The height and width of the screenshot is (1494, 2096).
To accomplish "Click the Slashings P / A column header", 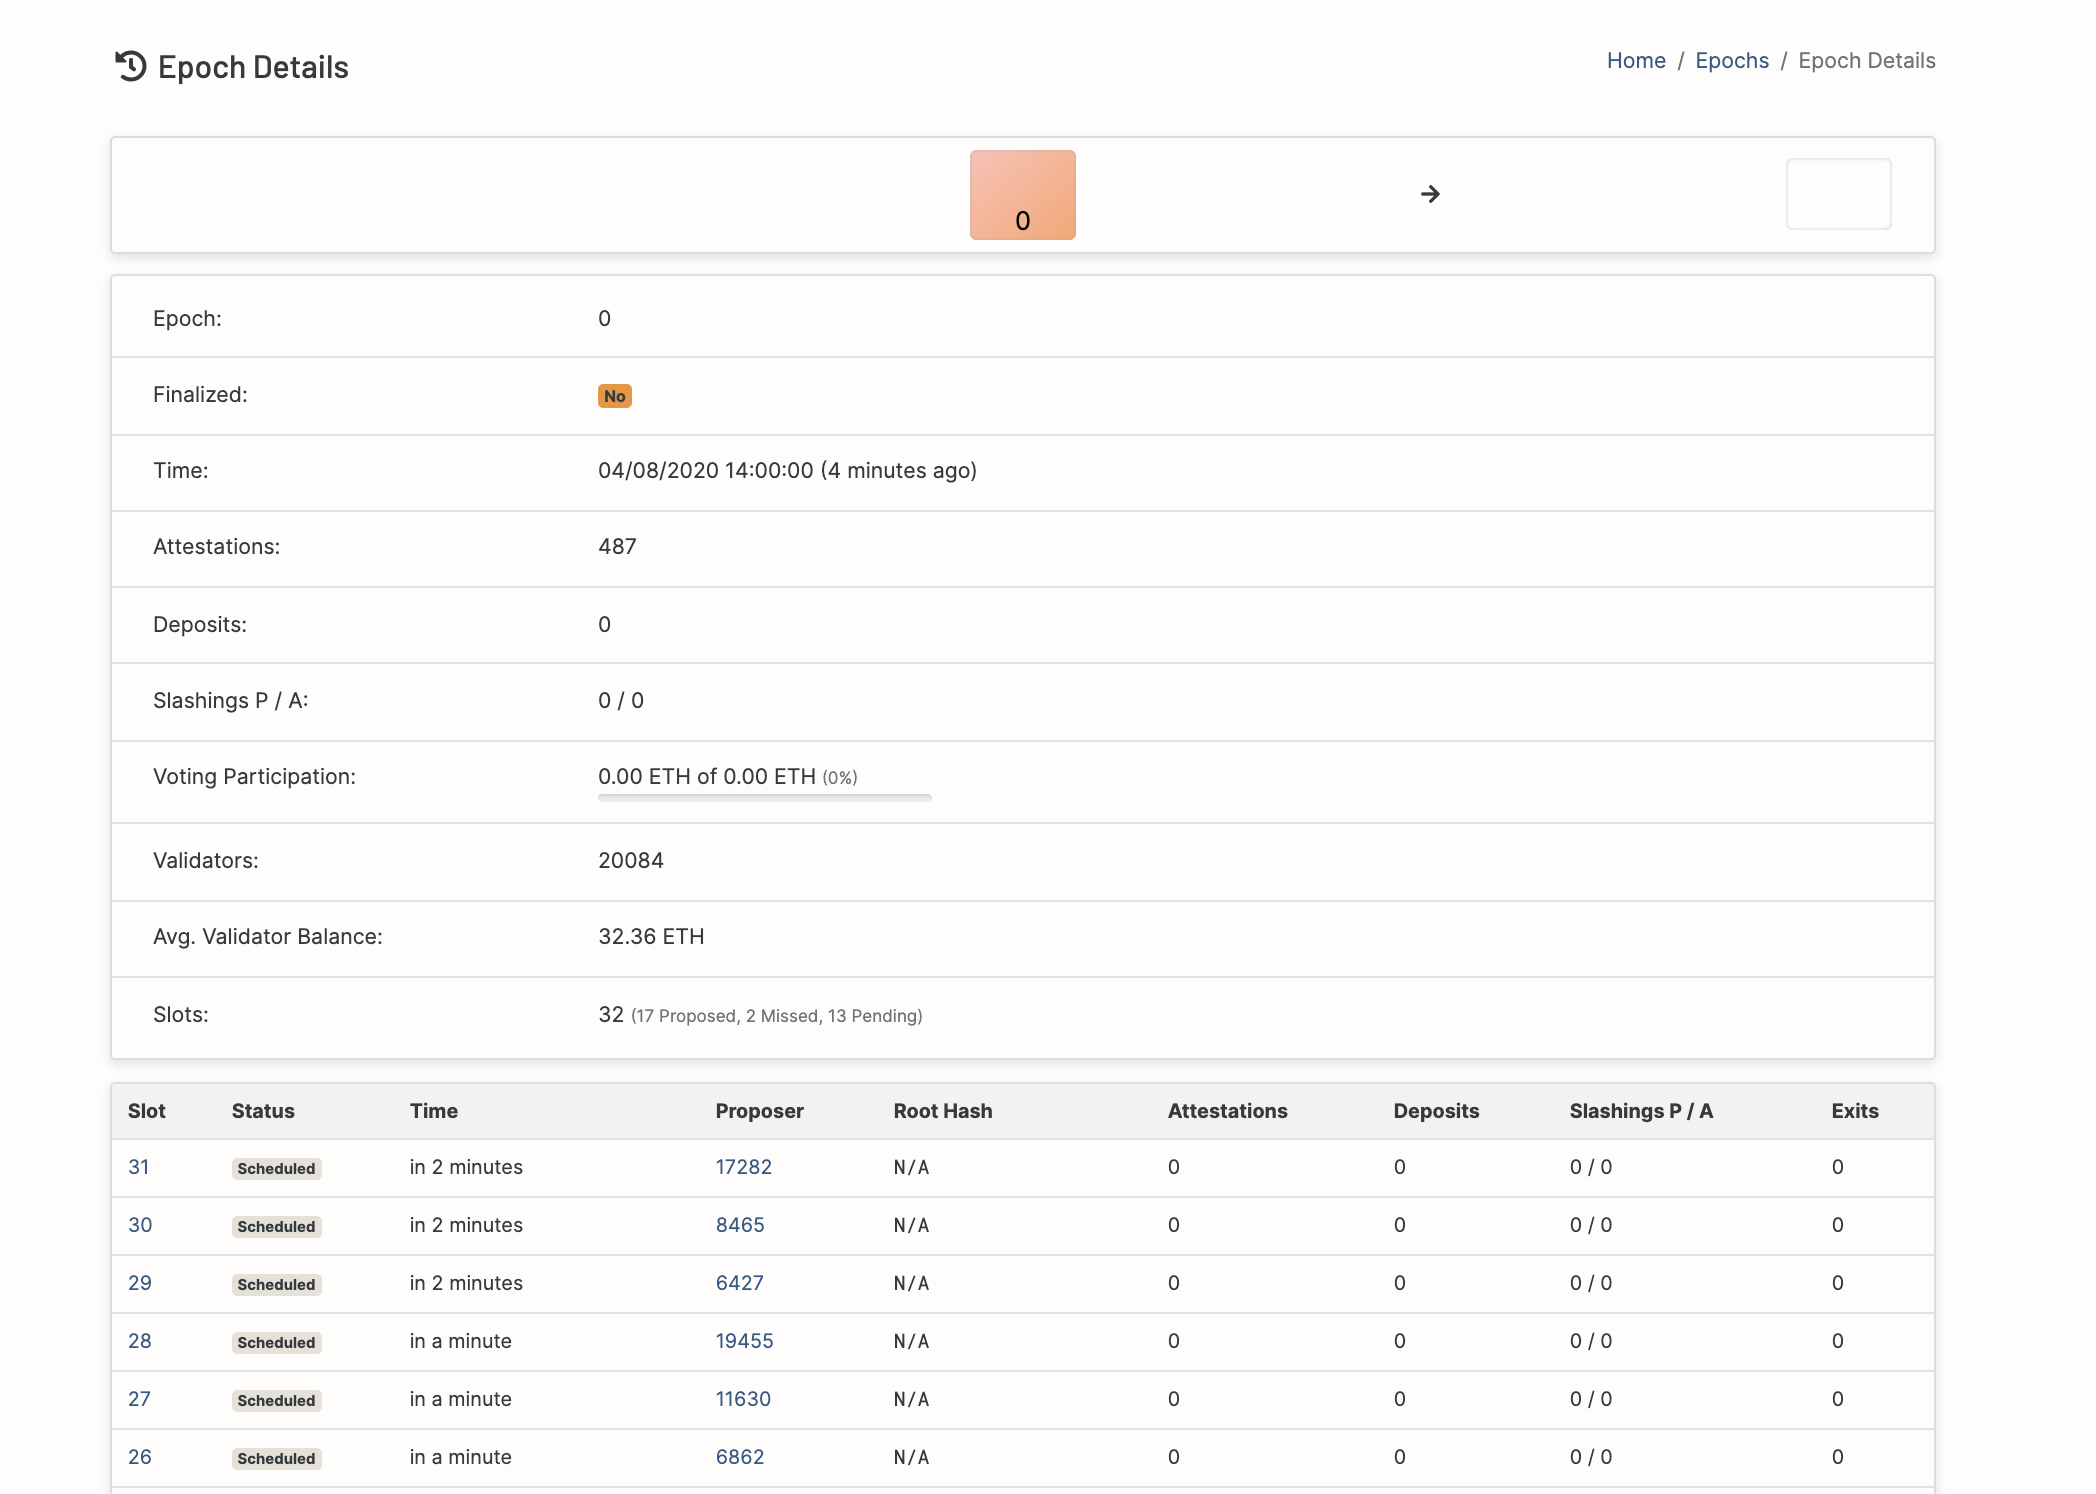I will coord(1641,1111).
